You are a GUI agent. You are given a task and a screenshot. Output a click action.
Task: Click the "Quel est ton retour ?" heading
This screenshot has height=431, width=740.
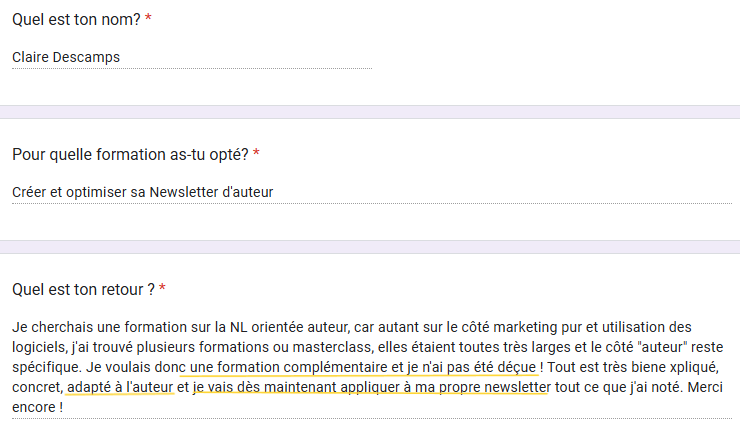83,290
